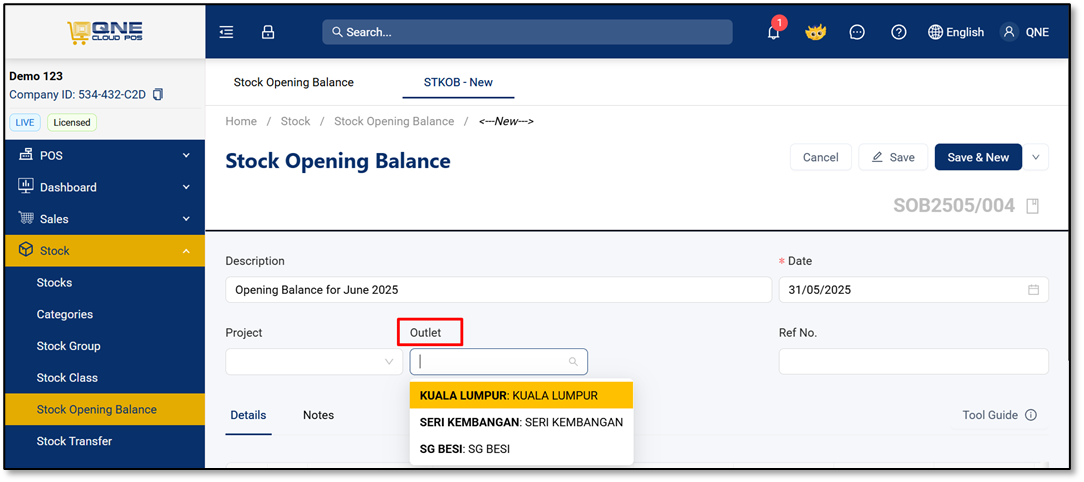
Task: Expand the Dashboard menu chevron
Action: tap(186, 187)
